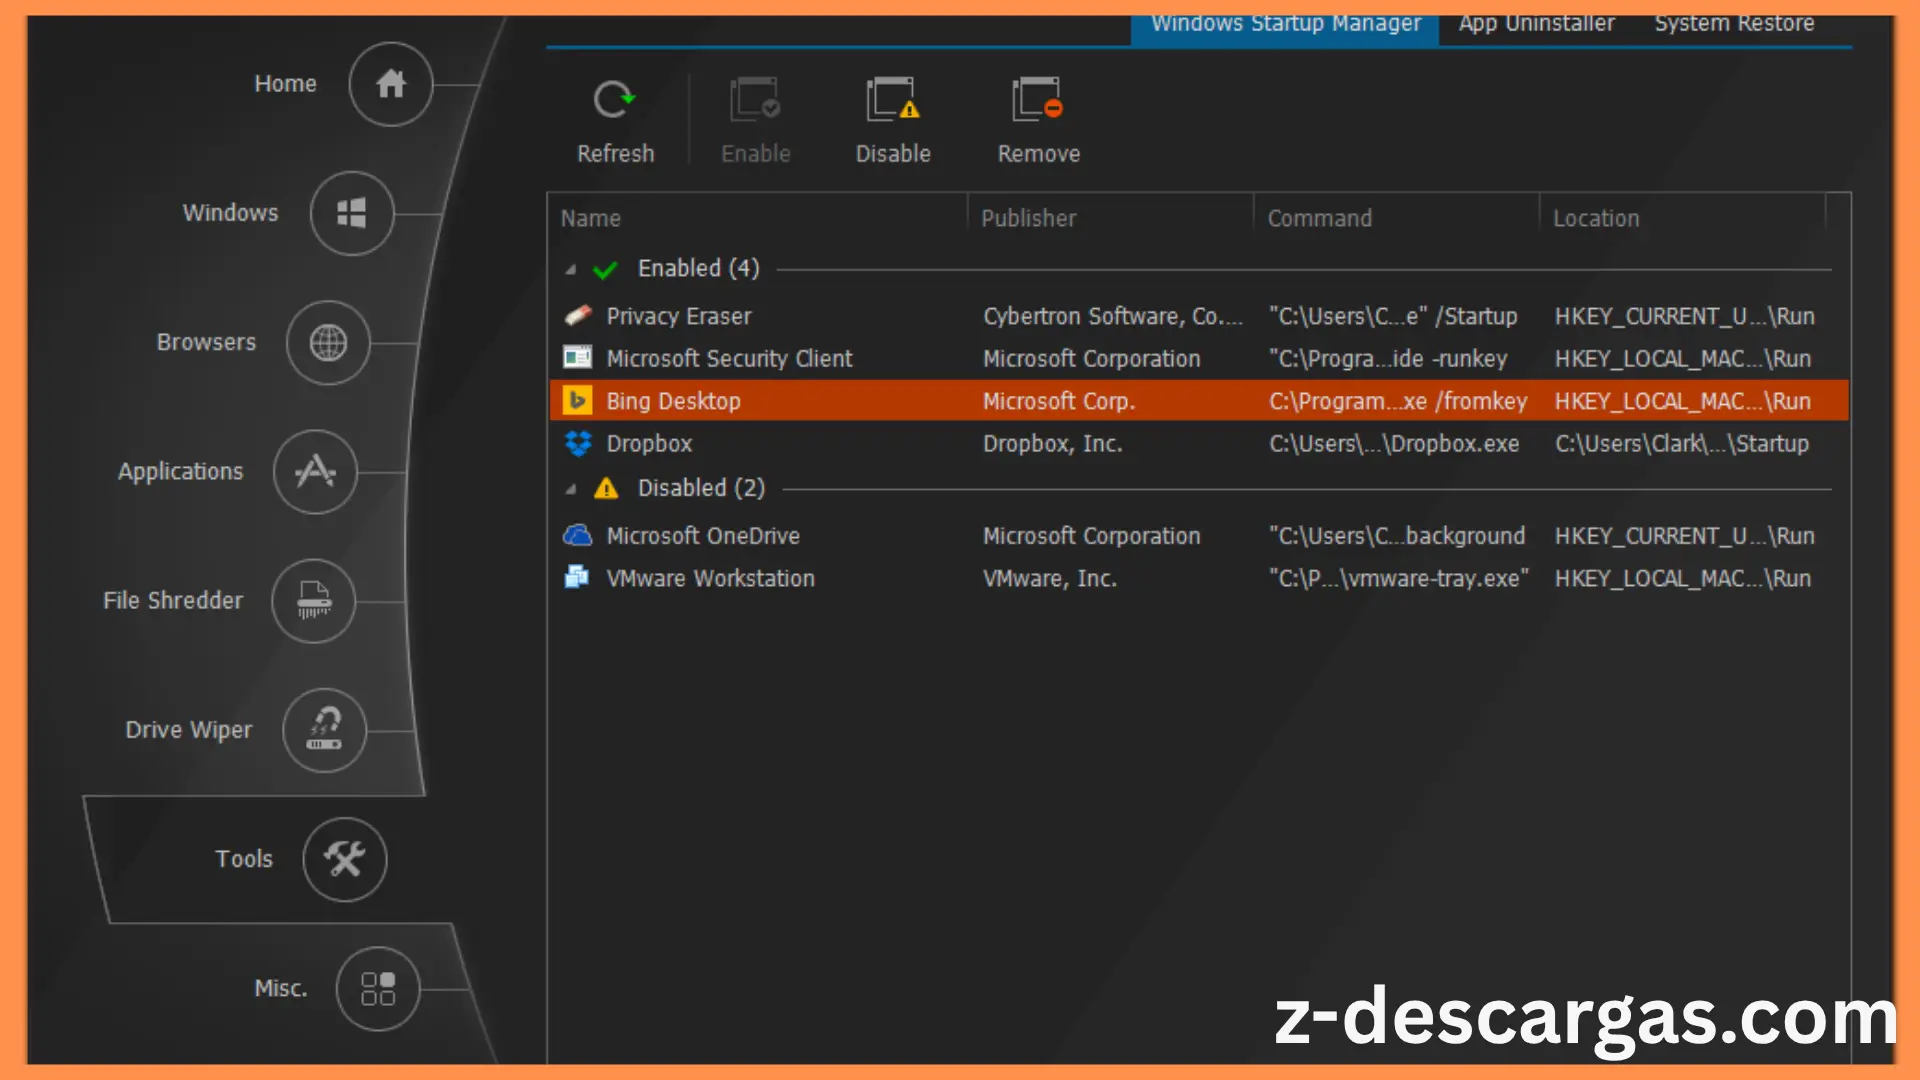Open the Home section icon

tap(390, 84)
